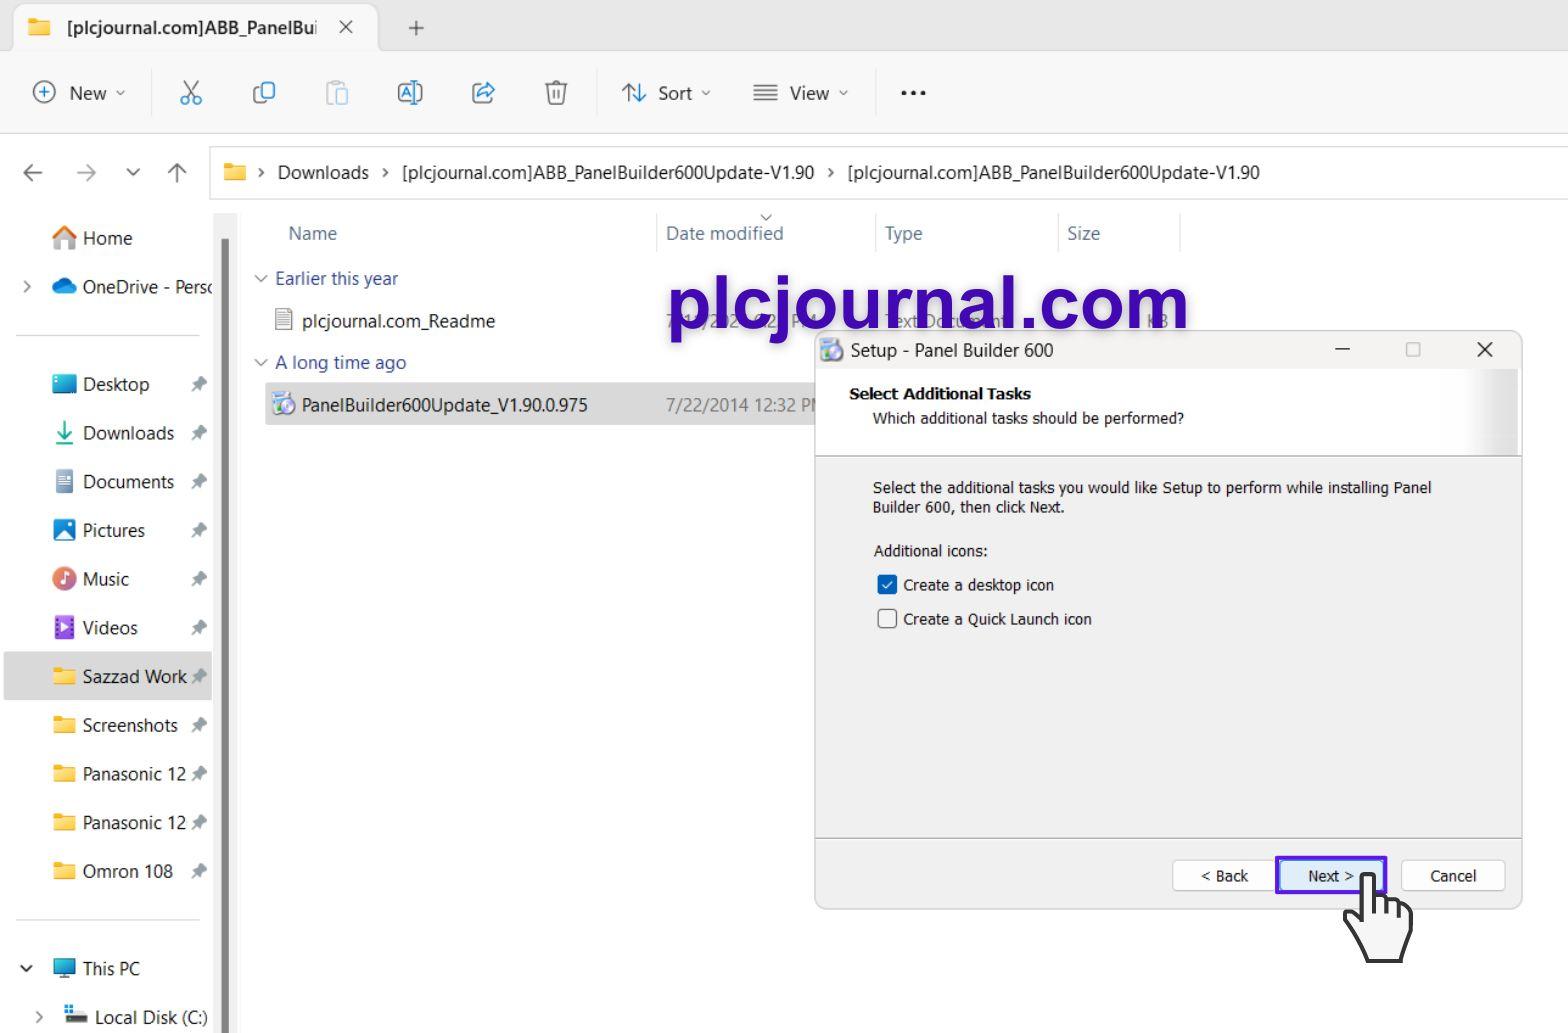
Task: Open recent locations dropdown chevron
Action: (133, 173)
